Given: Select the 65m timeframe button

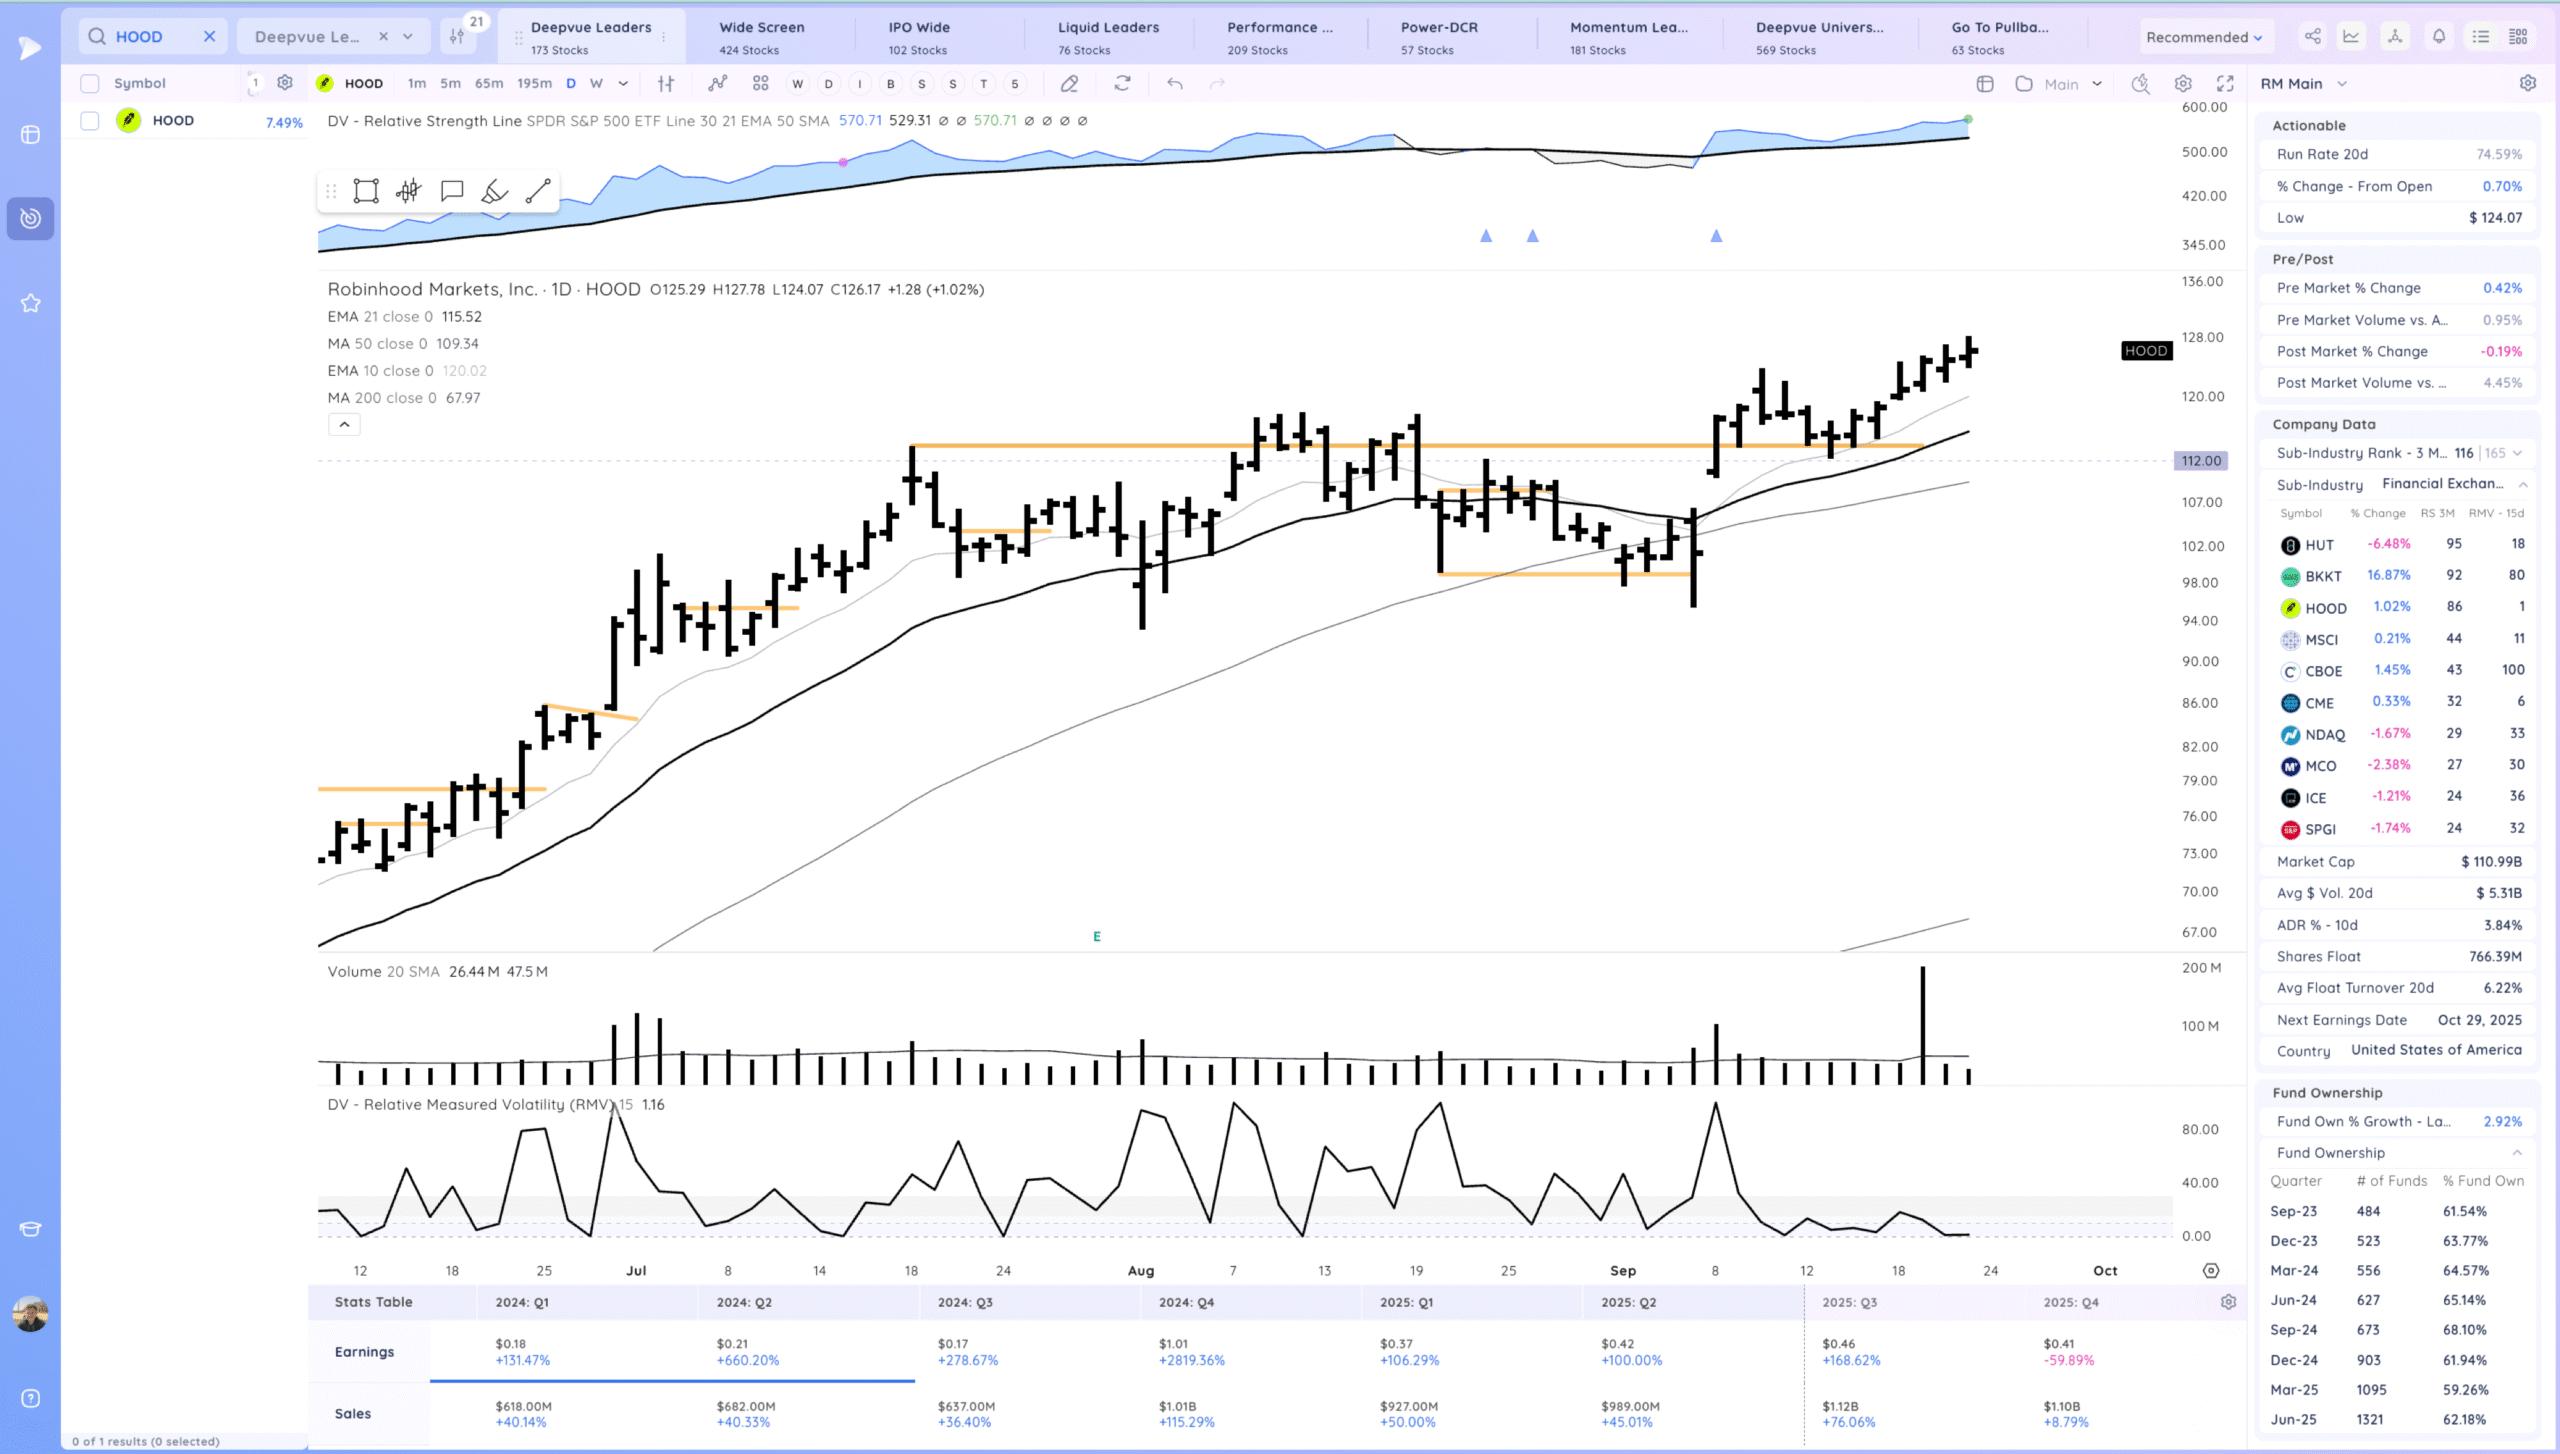Looking at the screenshot, I should [x=489, y=84].
